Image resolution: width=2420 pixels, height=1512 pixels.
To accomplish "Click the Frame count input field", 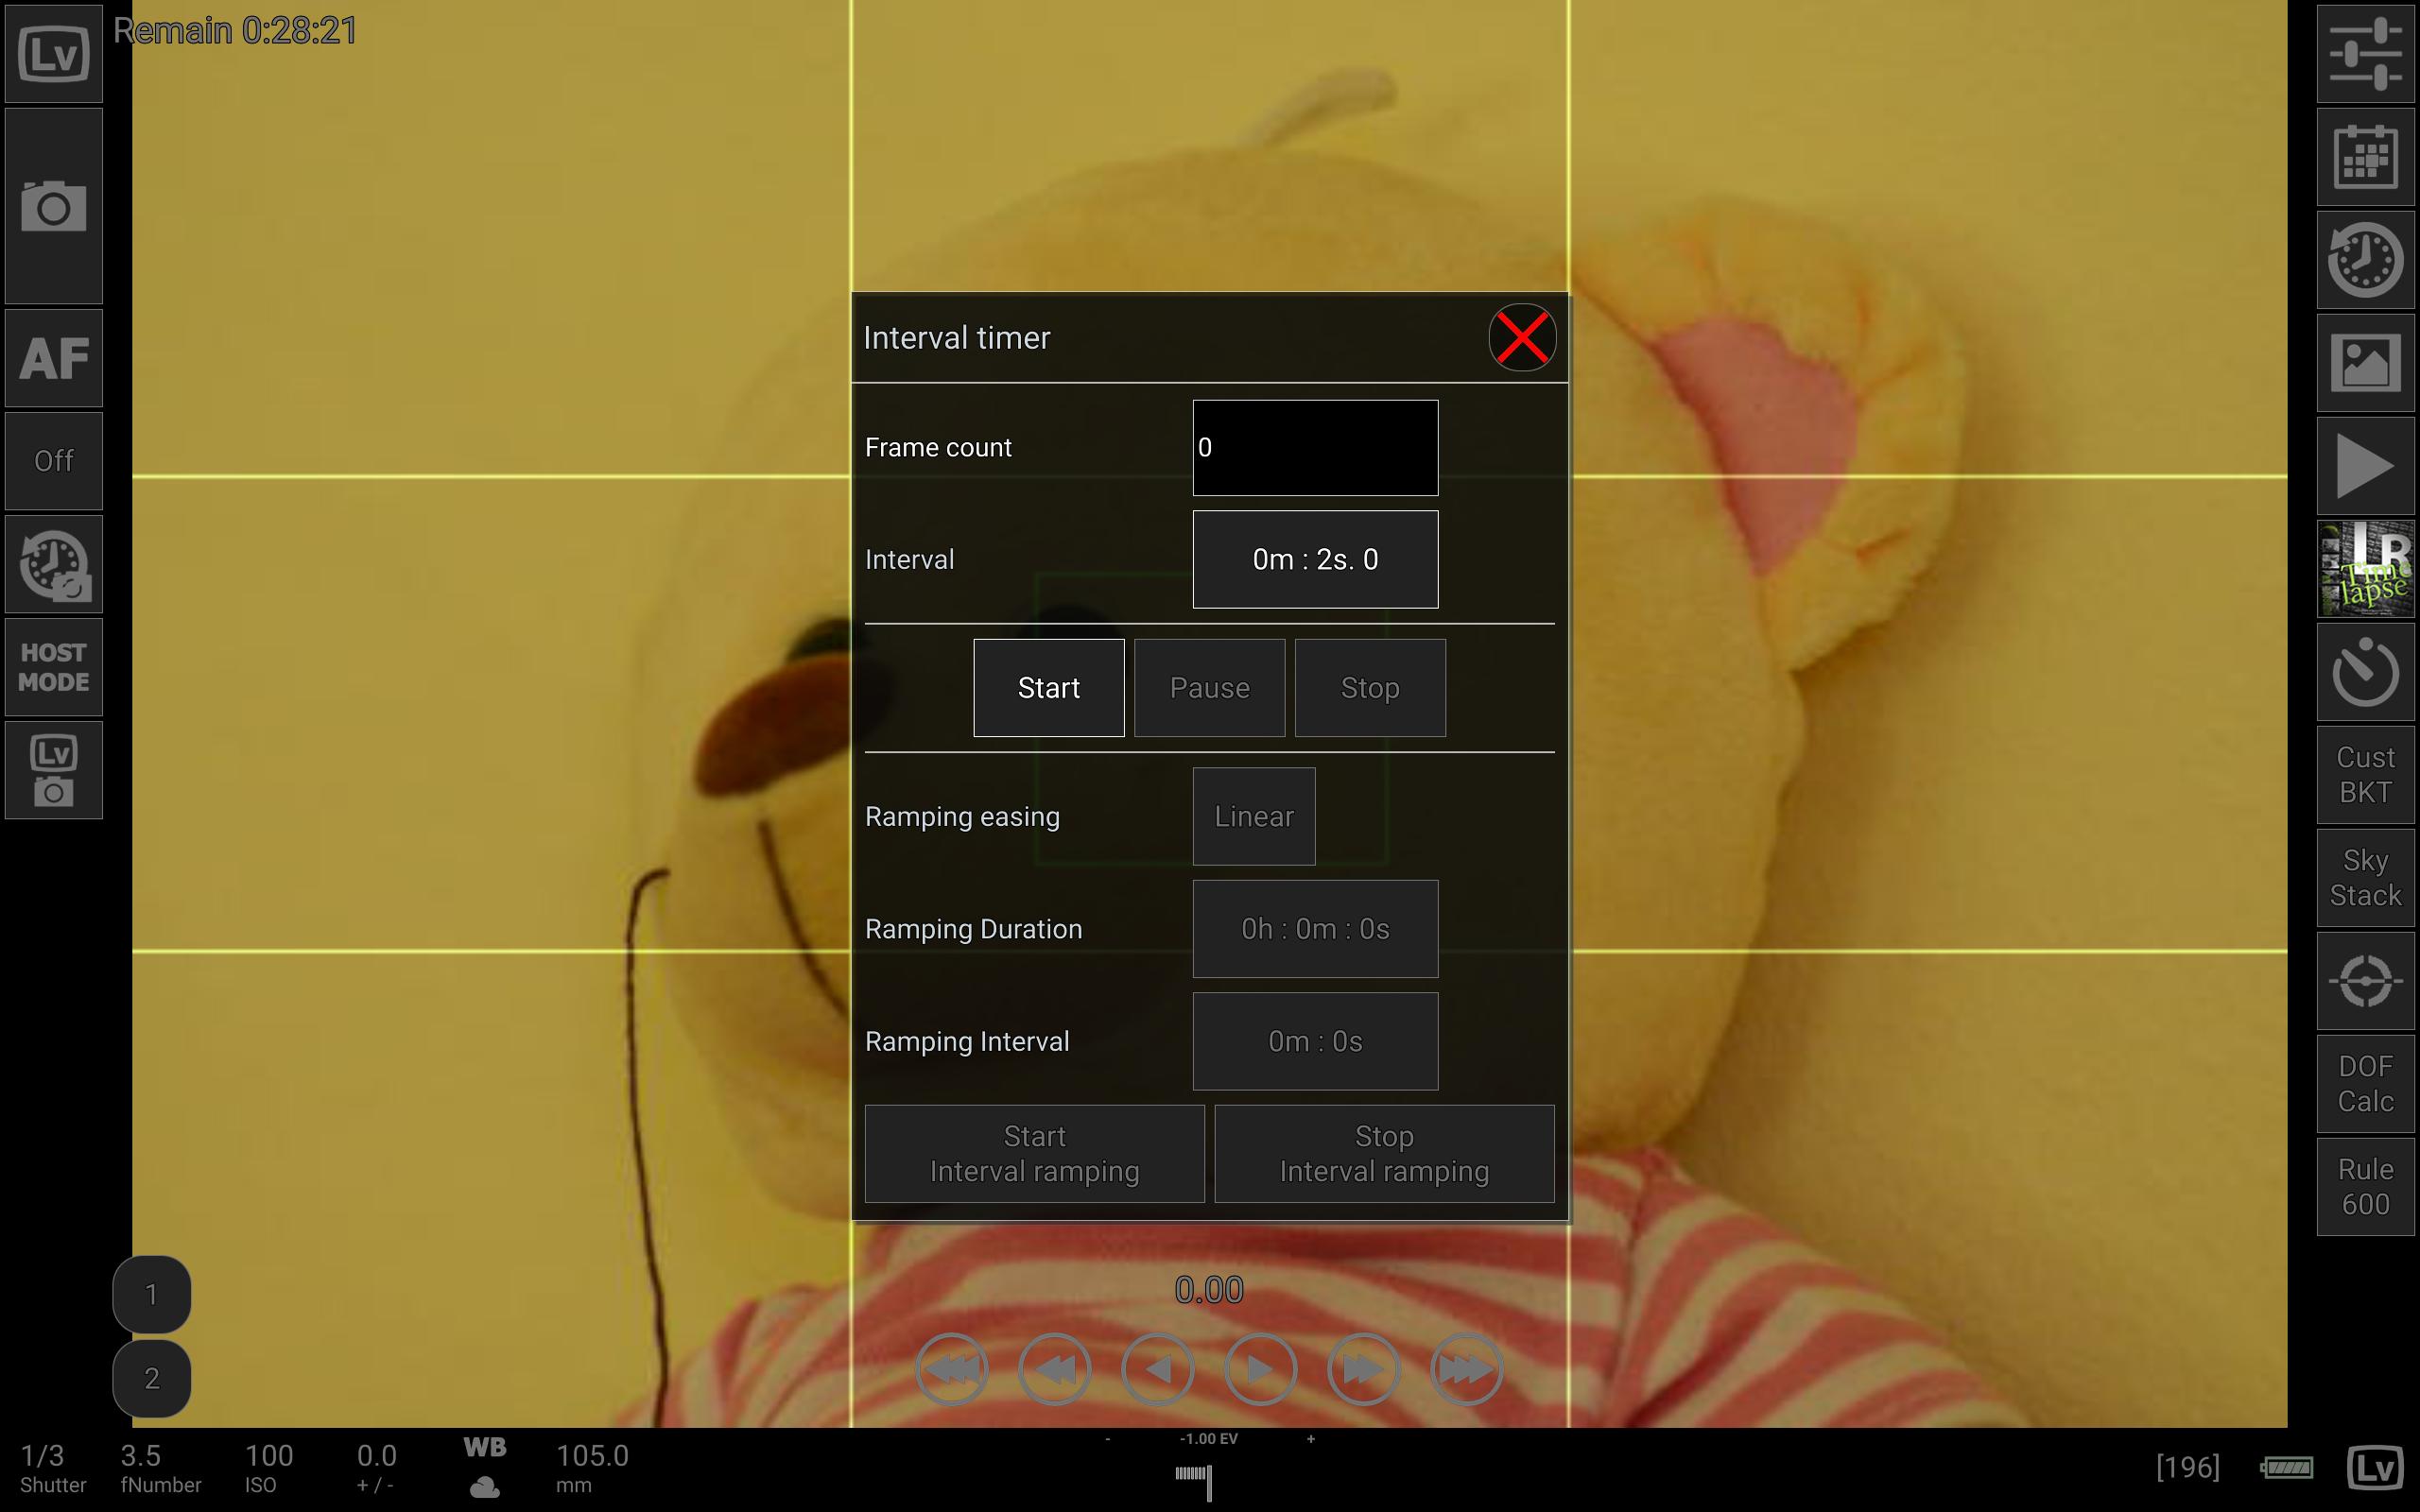I will (1314, 446).
